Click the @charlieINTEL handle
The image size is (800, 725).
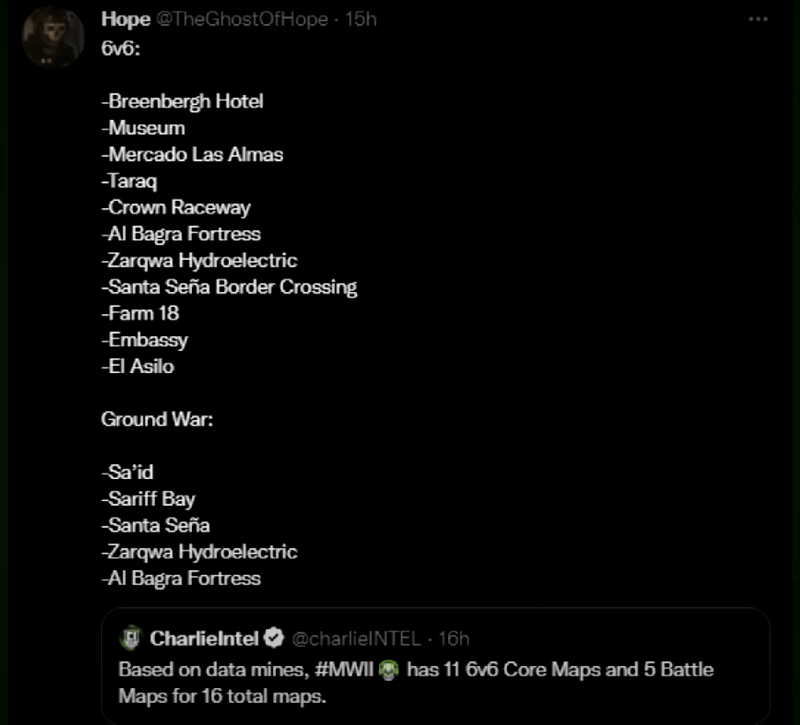[x=355, y=638]
